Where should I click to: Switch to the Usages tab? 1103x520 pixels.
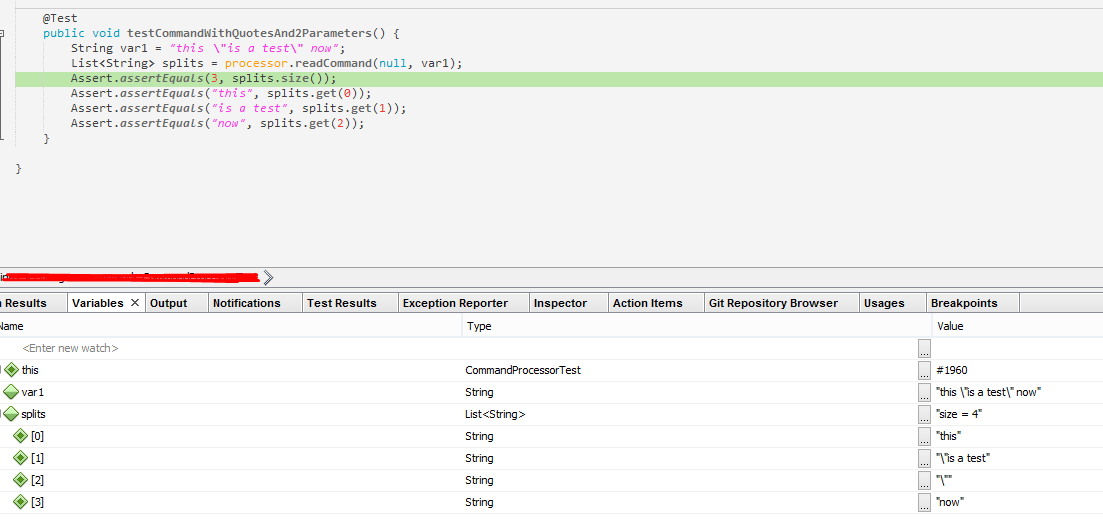point(884,303)
